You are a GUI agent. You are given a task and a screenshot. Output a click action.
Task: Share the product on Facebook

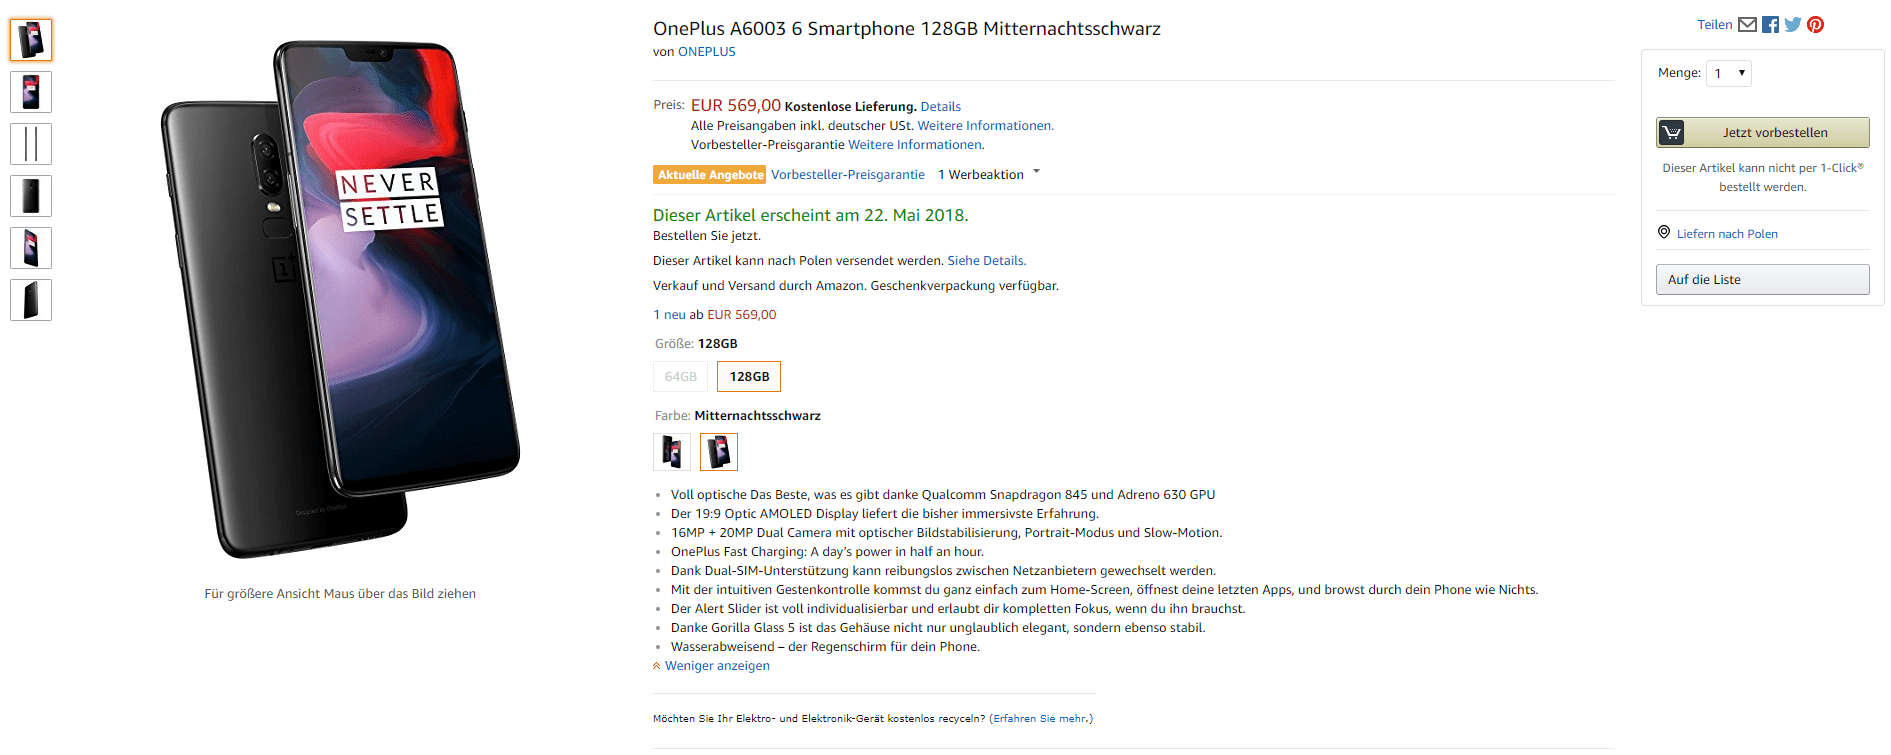pyautogui.click(x=1770, y=25)
